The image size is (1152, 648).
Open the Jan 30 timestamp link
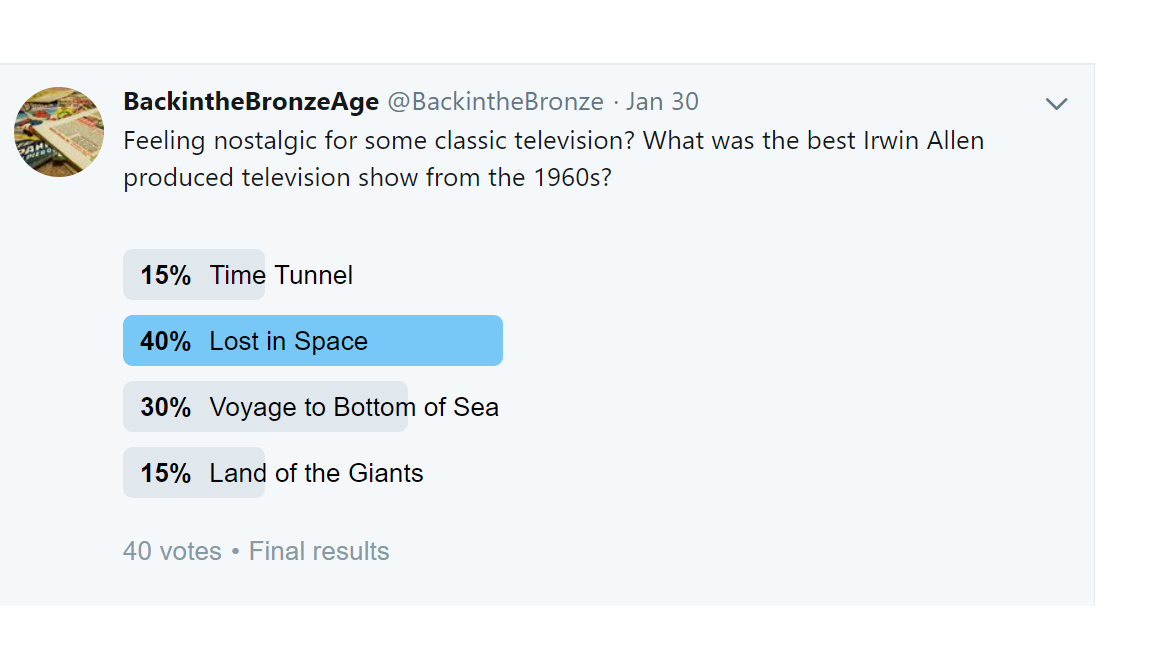click(x=662, y=101)
